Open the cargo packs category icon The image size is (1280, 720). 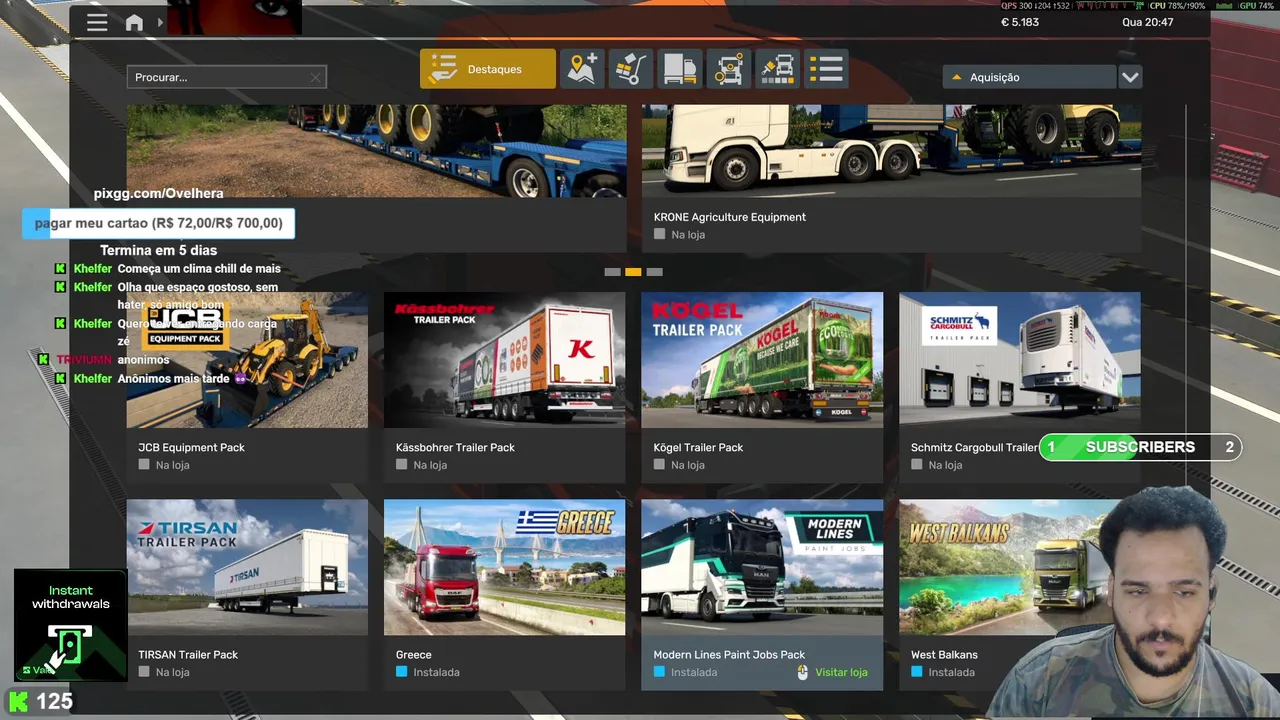click(x=631, y=69)
